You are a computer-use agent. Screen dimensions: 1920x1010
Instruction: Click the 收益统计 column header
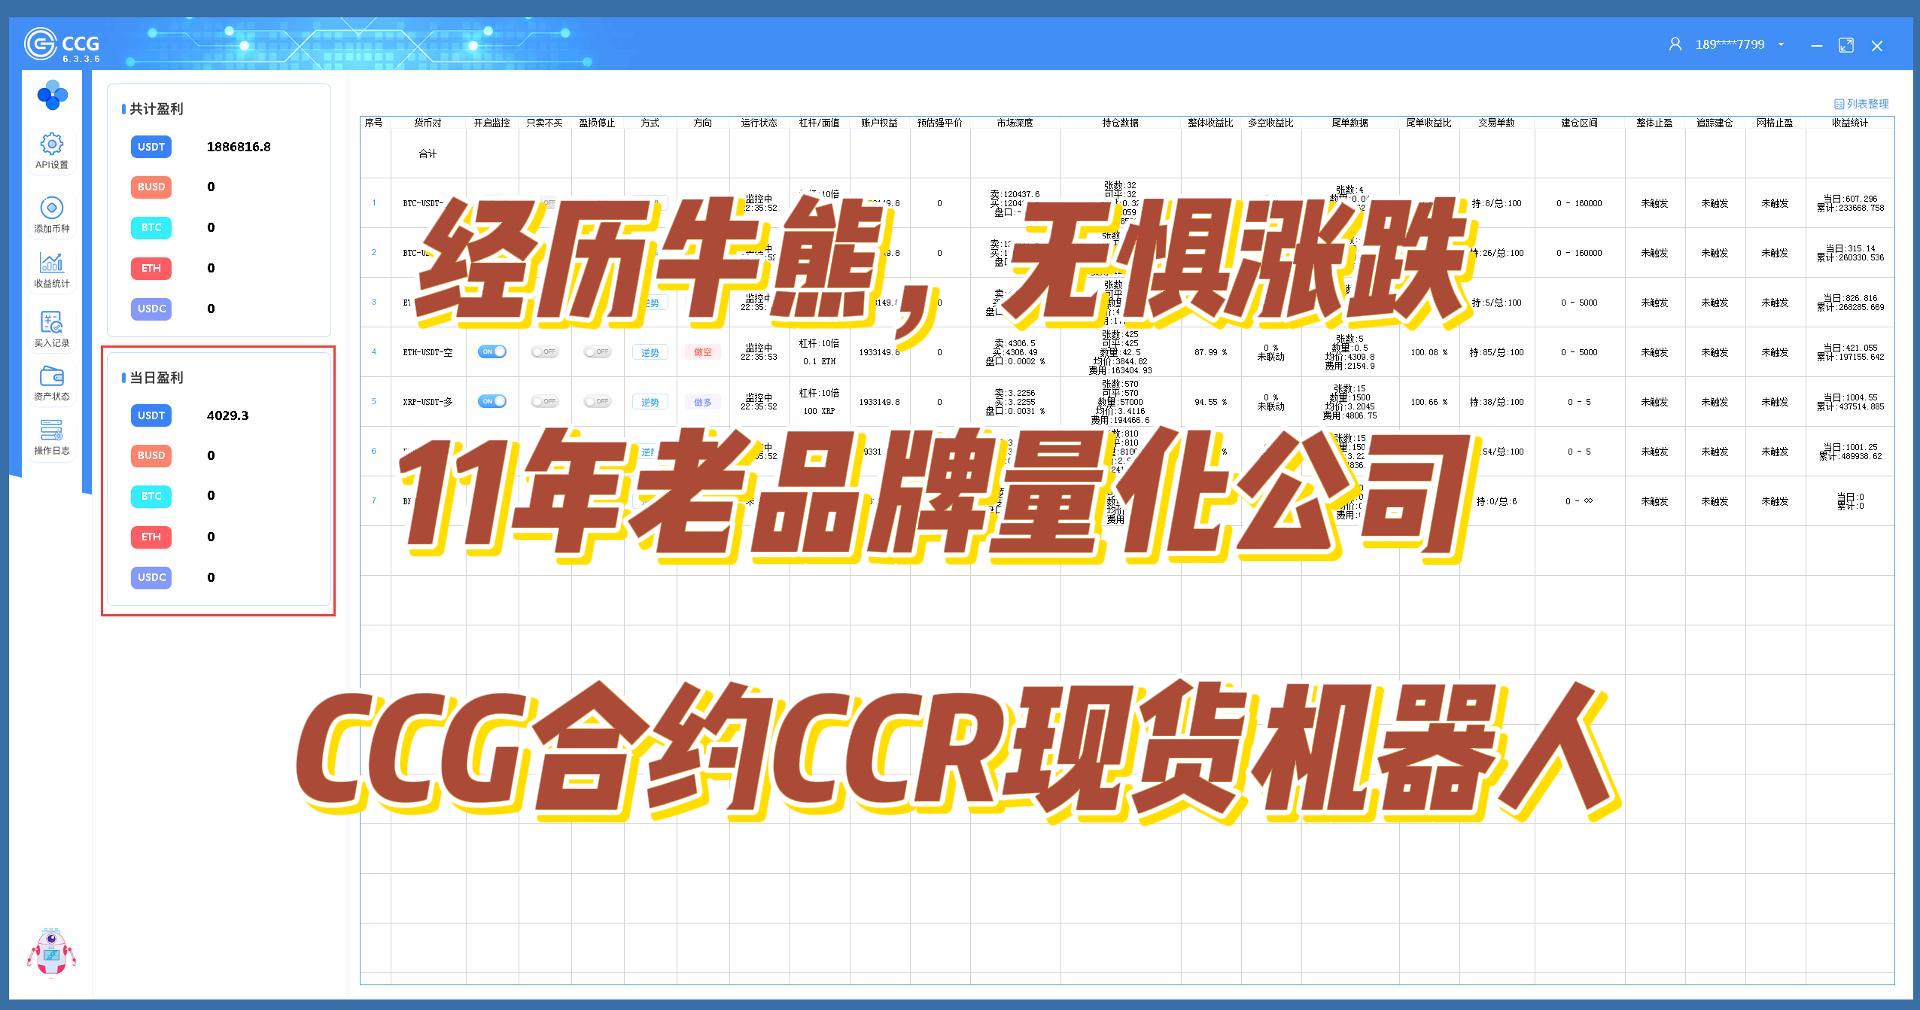tap(1850, 123)
